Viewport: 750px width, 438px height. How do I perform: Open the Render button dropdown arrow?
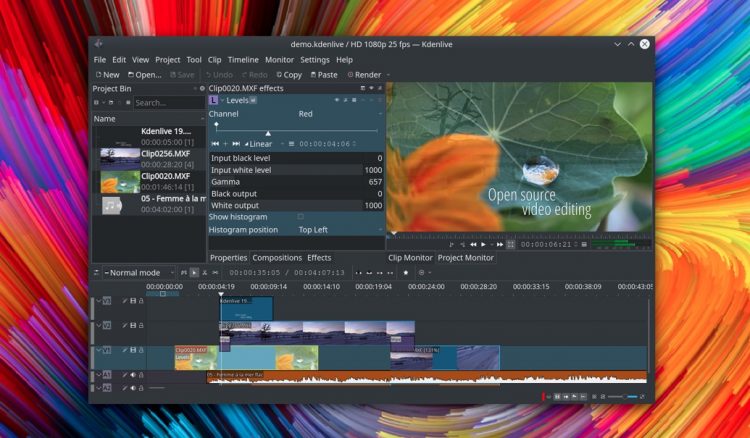[388, 75]
